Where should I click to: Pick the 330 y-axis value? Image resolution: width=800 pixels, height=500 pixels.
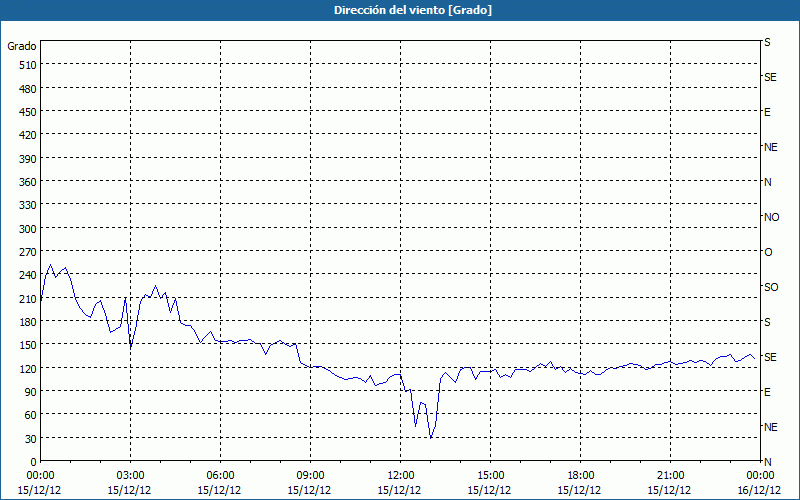[x=28, y=205]
